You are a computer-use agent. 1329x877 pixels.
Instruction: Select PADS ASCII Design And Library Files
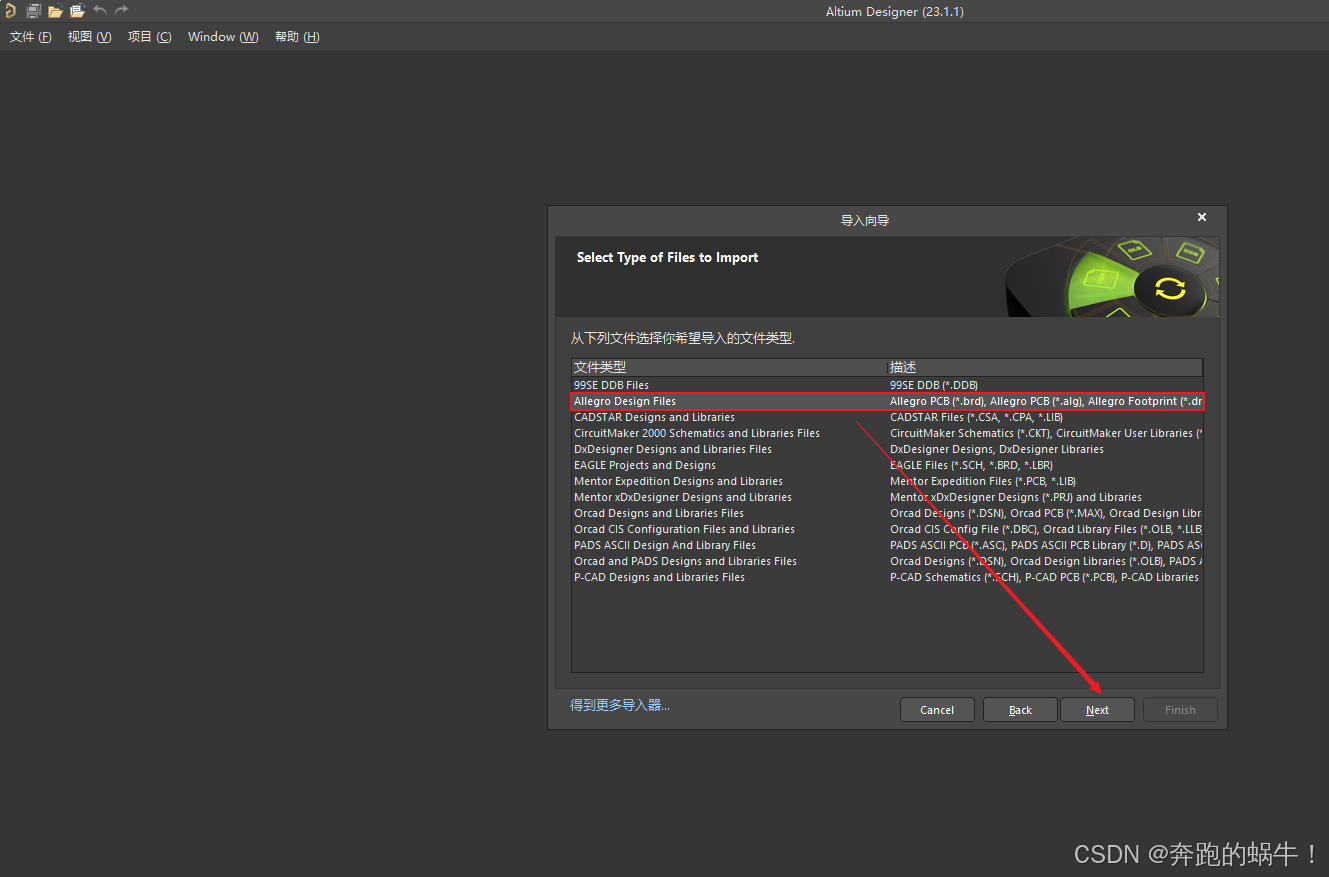[887, 545]
